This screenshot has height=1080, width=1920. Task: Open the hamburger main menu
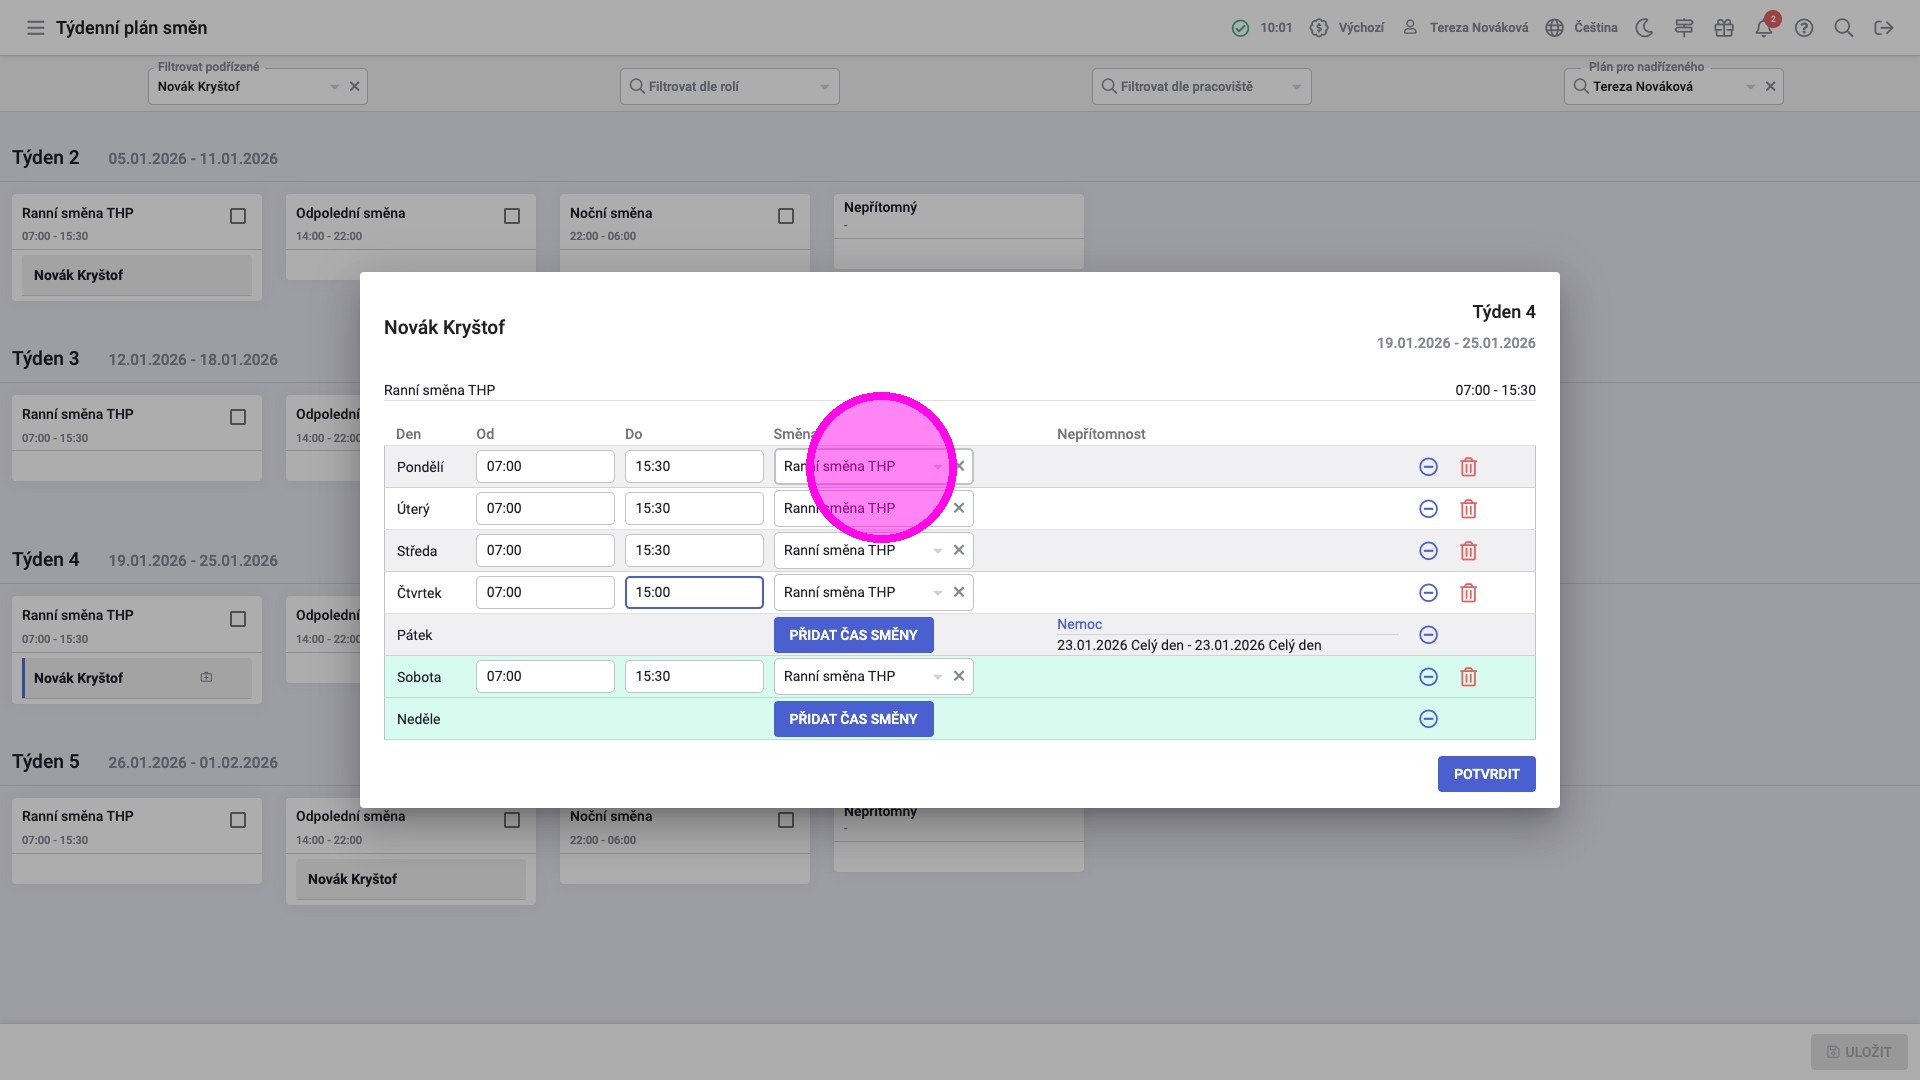coord(35,28)
